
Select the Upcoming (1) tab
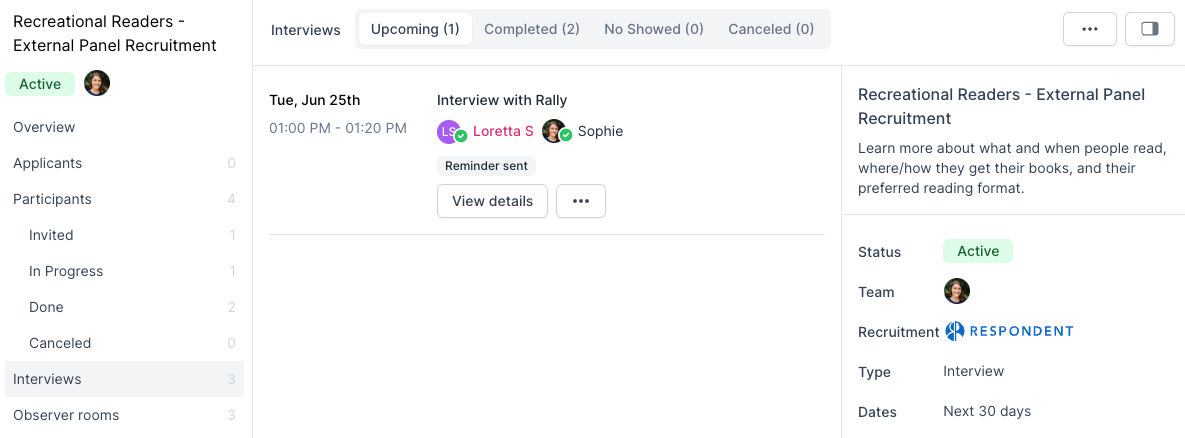click(x=415, y=29)
